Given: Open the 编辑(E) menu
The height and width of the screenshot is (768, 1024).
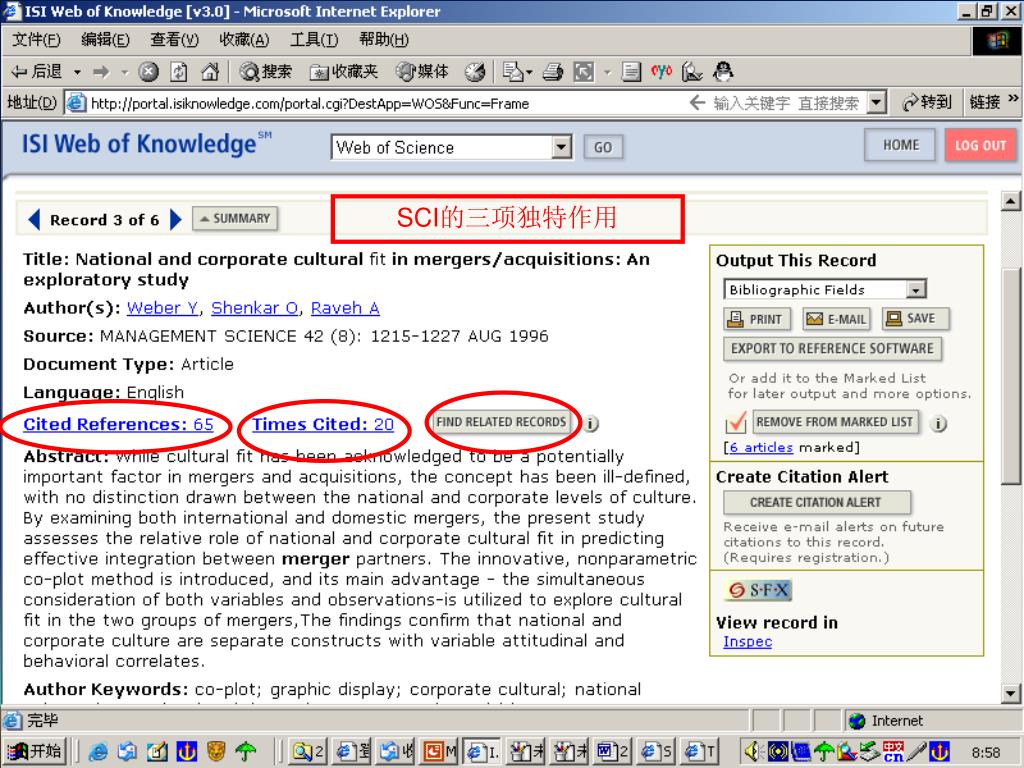Looking at the screenshot, I should coord(105,40).
